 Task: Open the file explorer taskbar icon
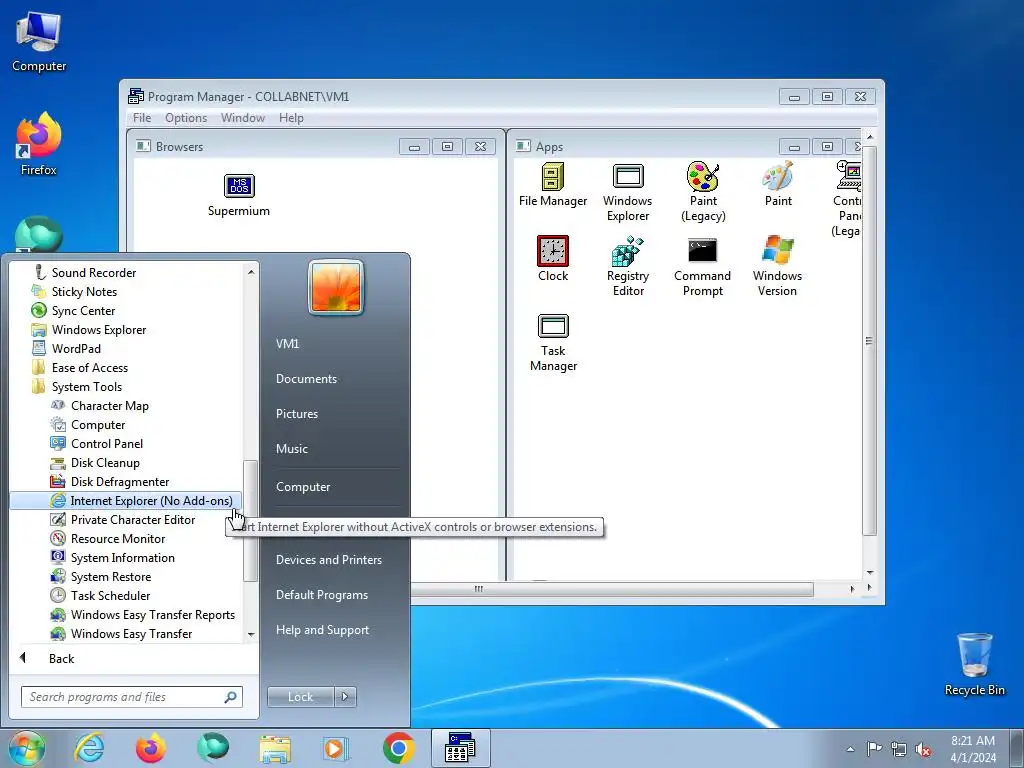(275, 748)
